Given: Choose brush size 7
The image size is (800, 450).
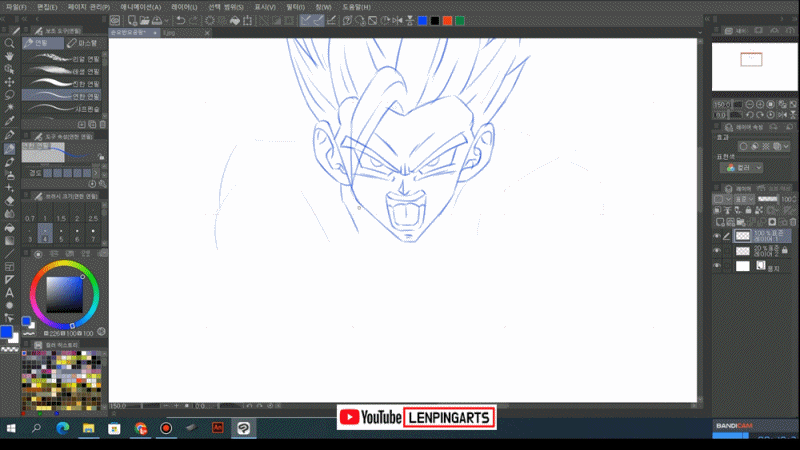Looking at the screenshot, I should (x=93, y=234).
